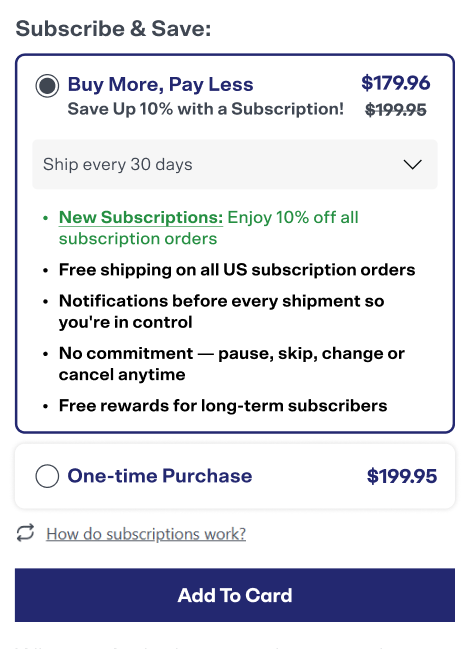Click the Free shipping on US orders bullet
The height and width of the screenshot is (649, 469).
237,270
